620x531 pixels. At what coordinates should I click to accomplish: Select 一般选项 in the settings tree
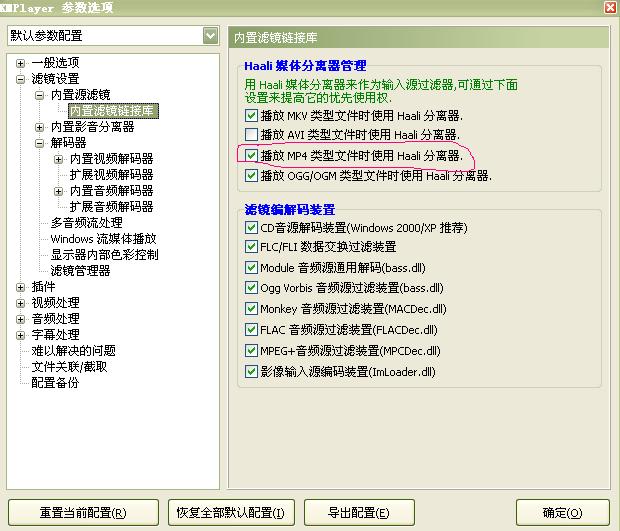(55, 62)
